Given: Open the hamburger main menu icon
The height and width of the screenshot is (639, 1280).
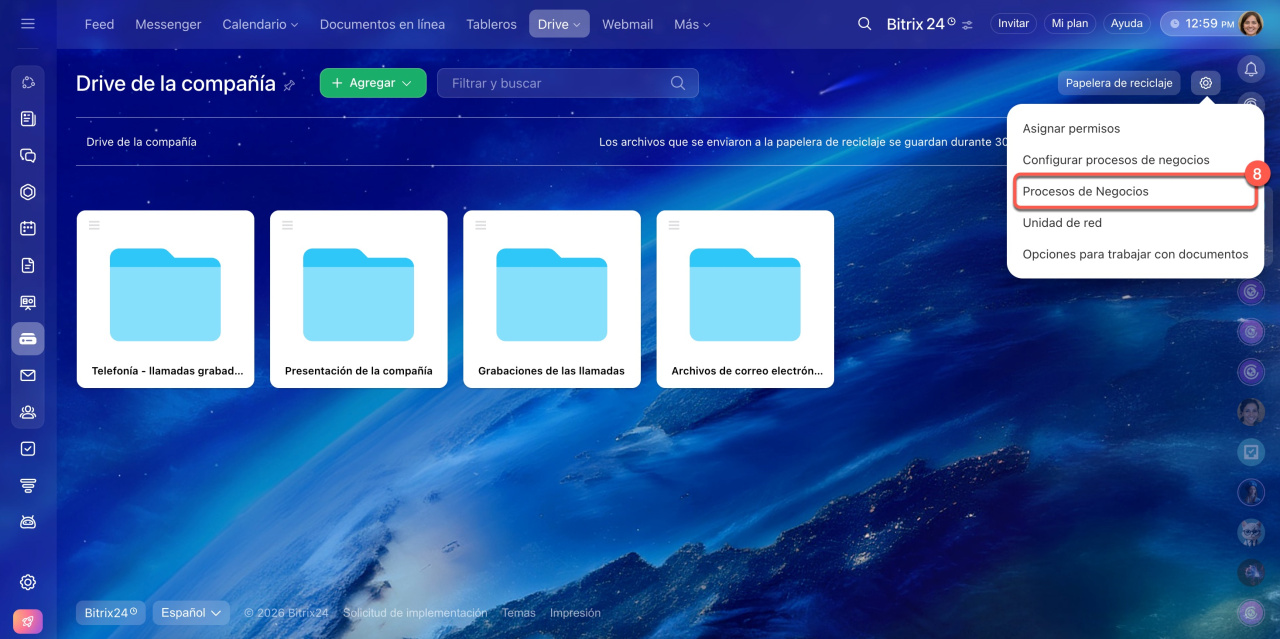Looking at the screenshot, I should (28, 24).
